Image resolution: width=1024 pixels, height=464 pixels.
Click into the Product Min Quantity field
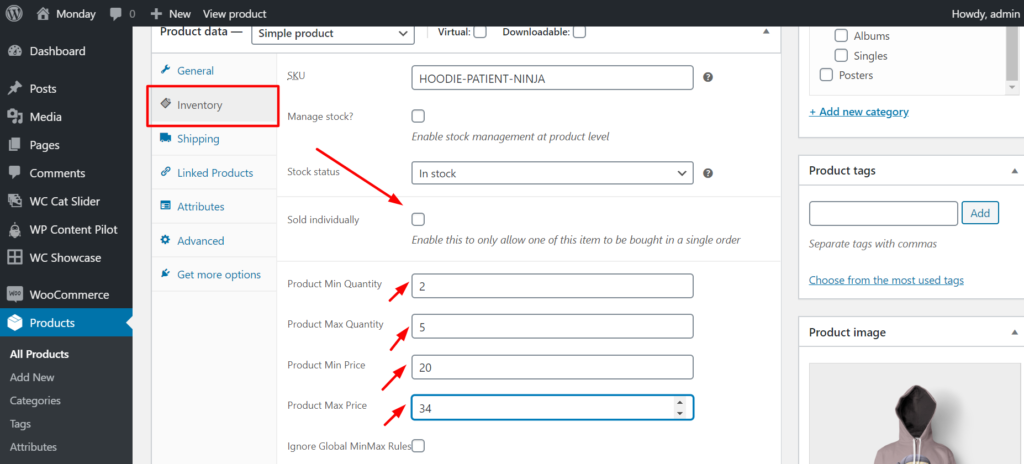[x=552, y=286]
